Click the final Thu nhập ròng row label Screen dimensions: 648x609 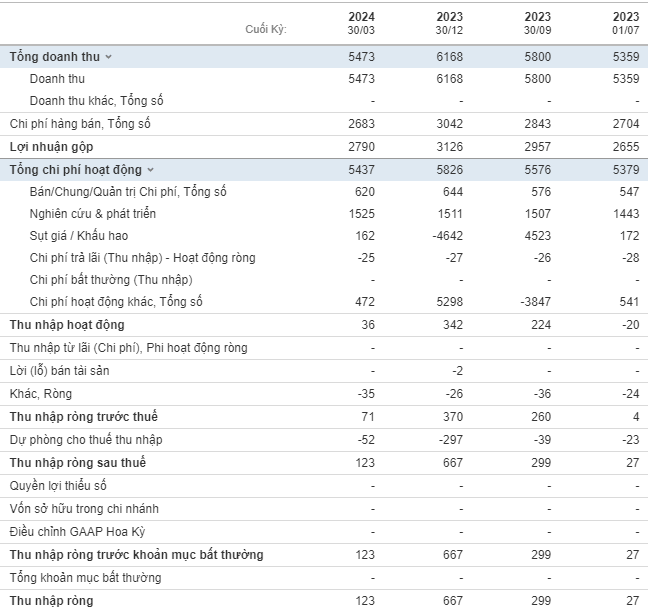click(51, 600)
